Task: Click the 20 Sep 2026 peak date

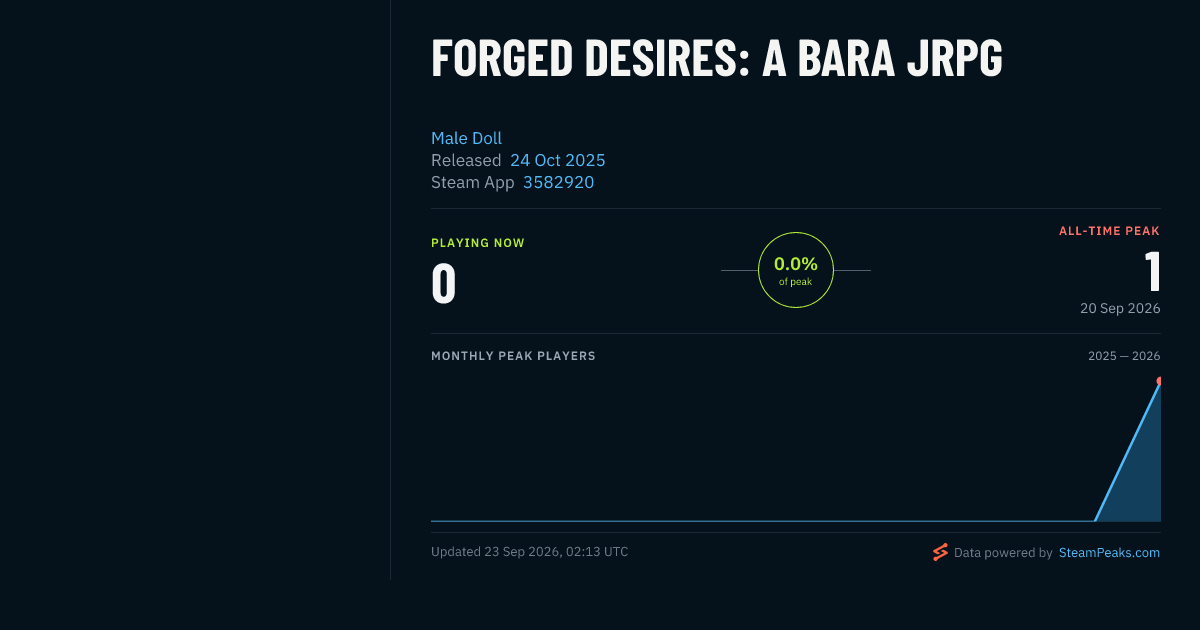Action: coord(1120,308)
